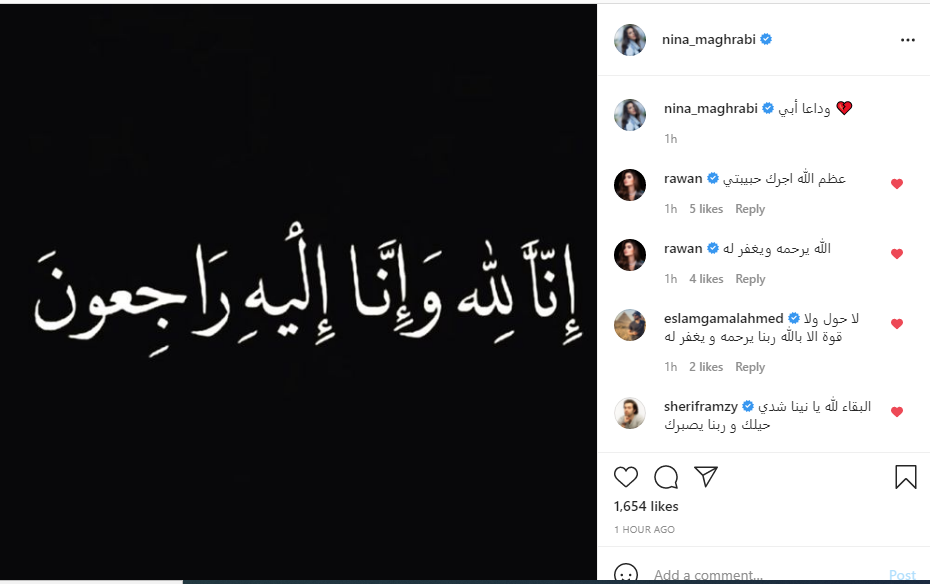930x584 pixels.
Task: Like the post with heart icon
Action: [626, 477]
